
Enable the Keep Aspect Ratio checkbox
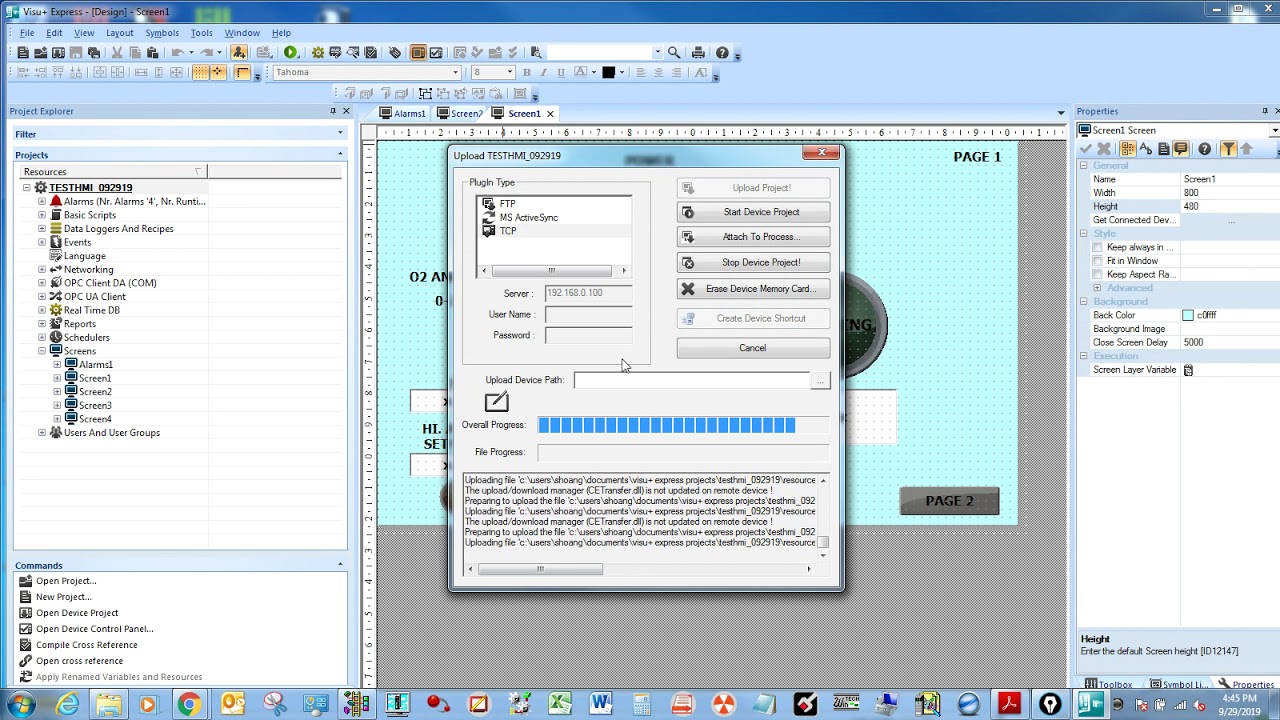[1097, 274]
